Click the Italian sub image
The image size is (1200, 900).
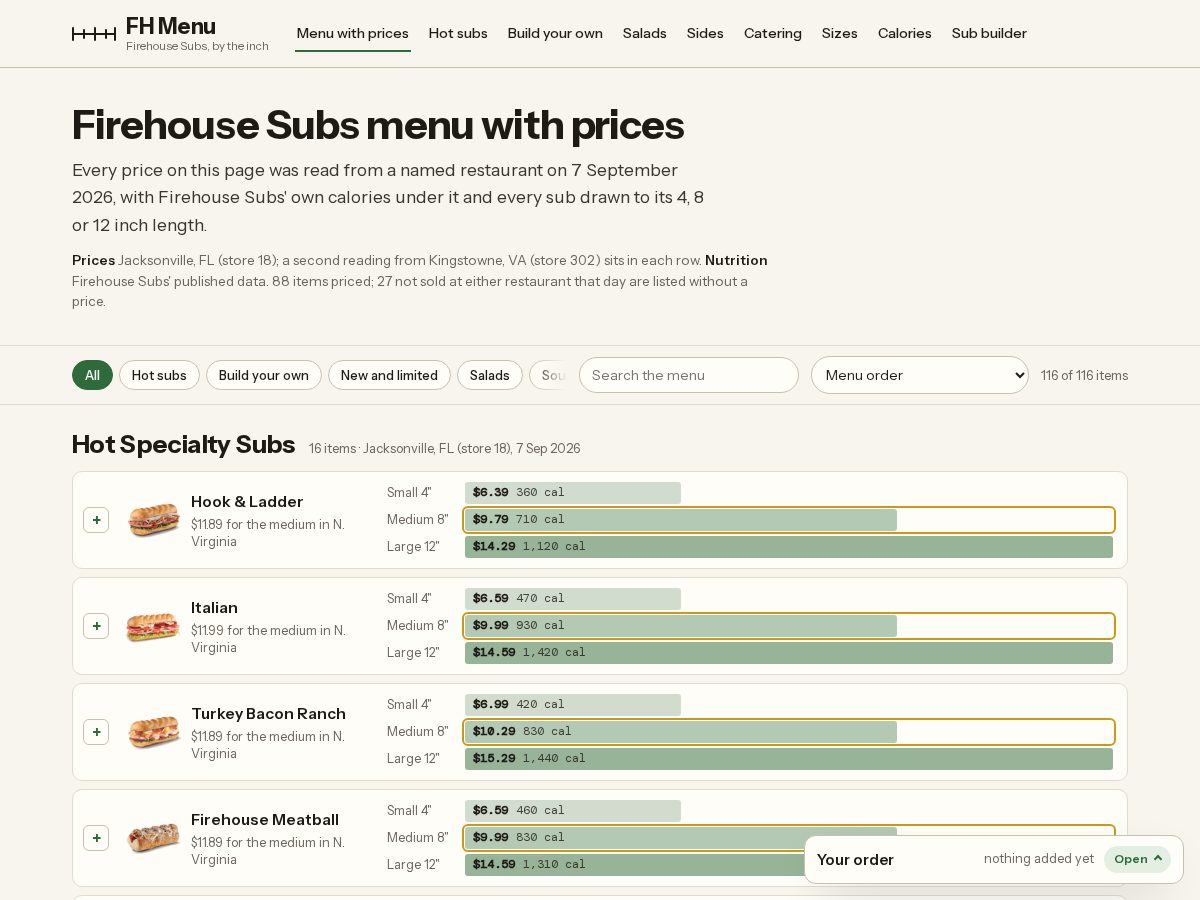[x=154, y=626]
